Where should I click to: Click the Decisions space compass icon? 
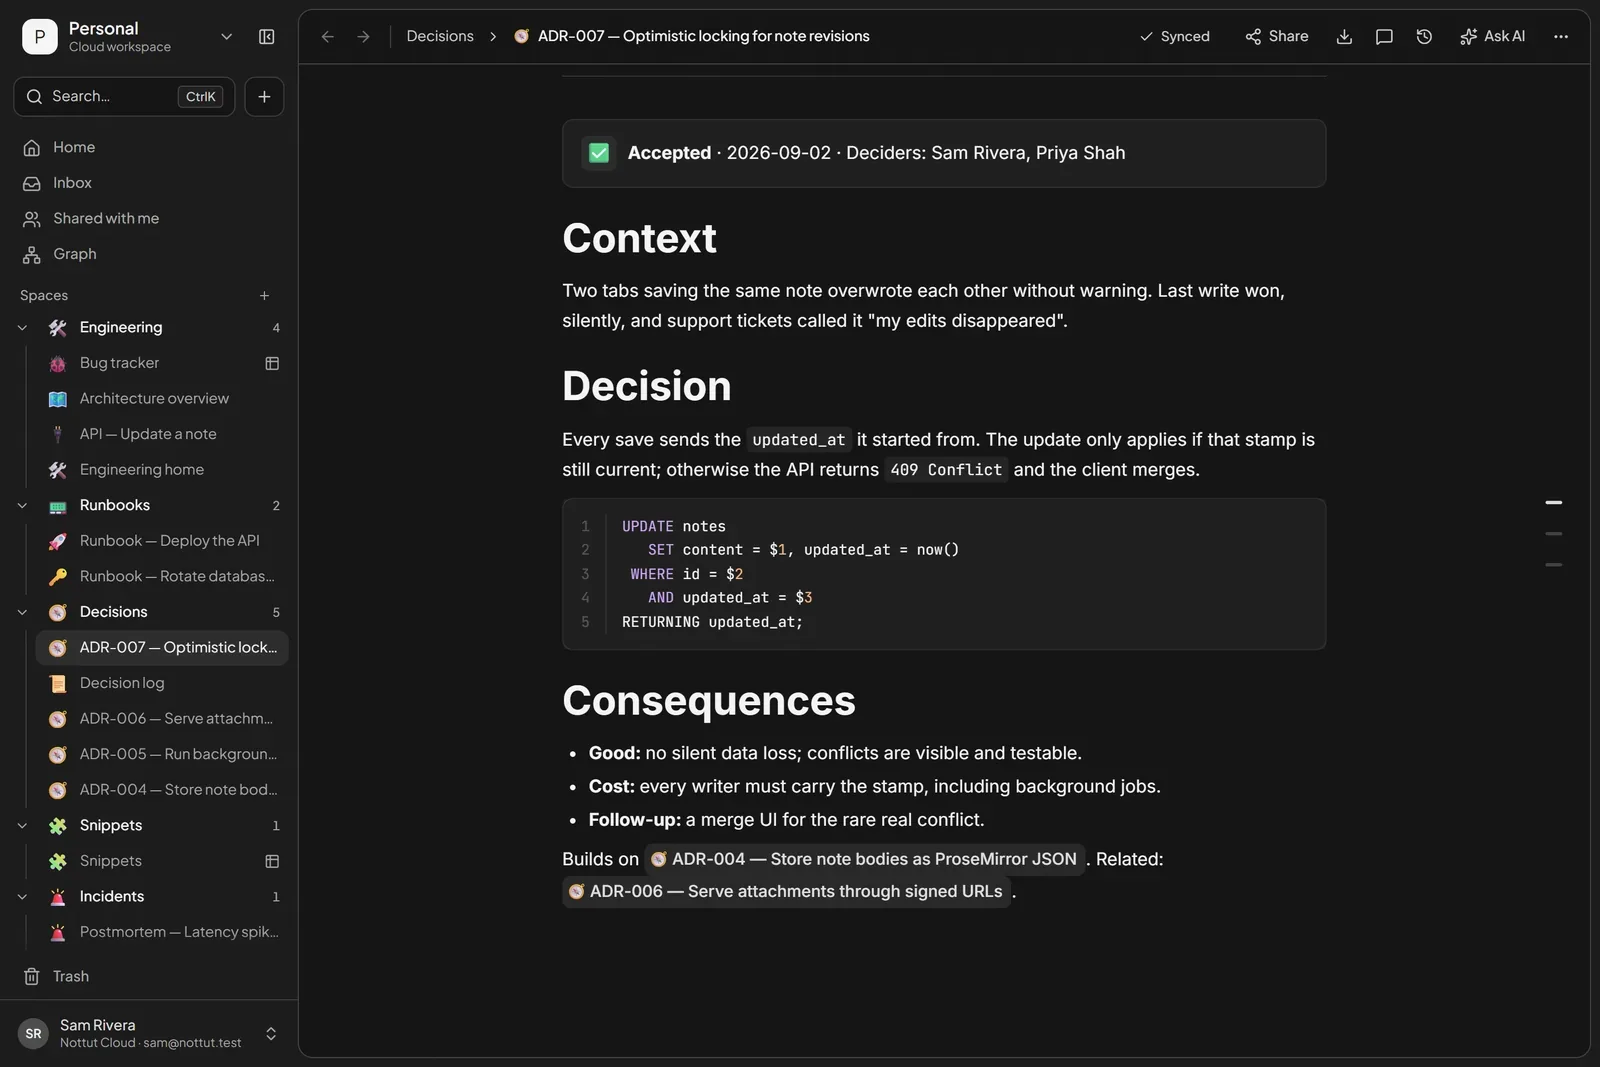(x=58, y=612)
